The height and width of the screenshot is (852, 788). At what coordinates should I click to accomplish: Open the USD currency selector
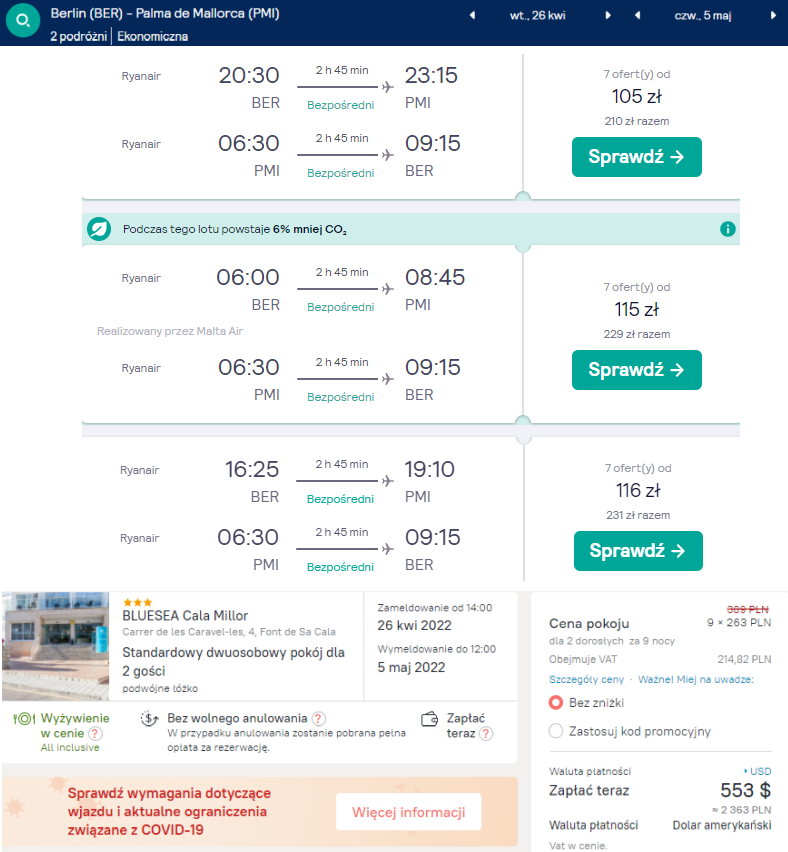tap(757, 771)
